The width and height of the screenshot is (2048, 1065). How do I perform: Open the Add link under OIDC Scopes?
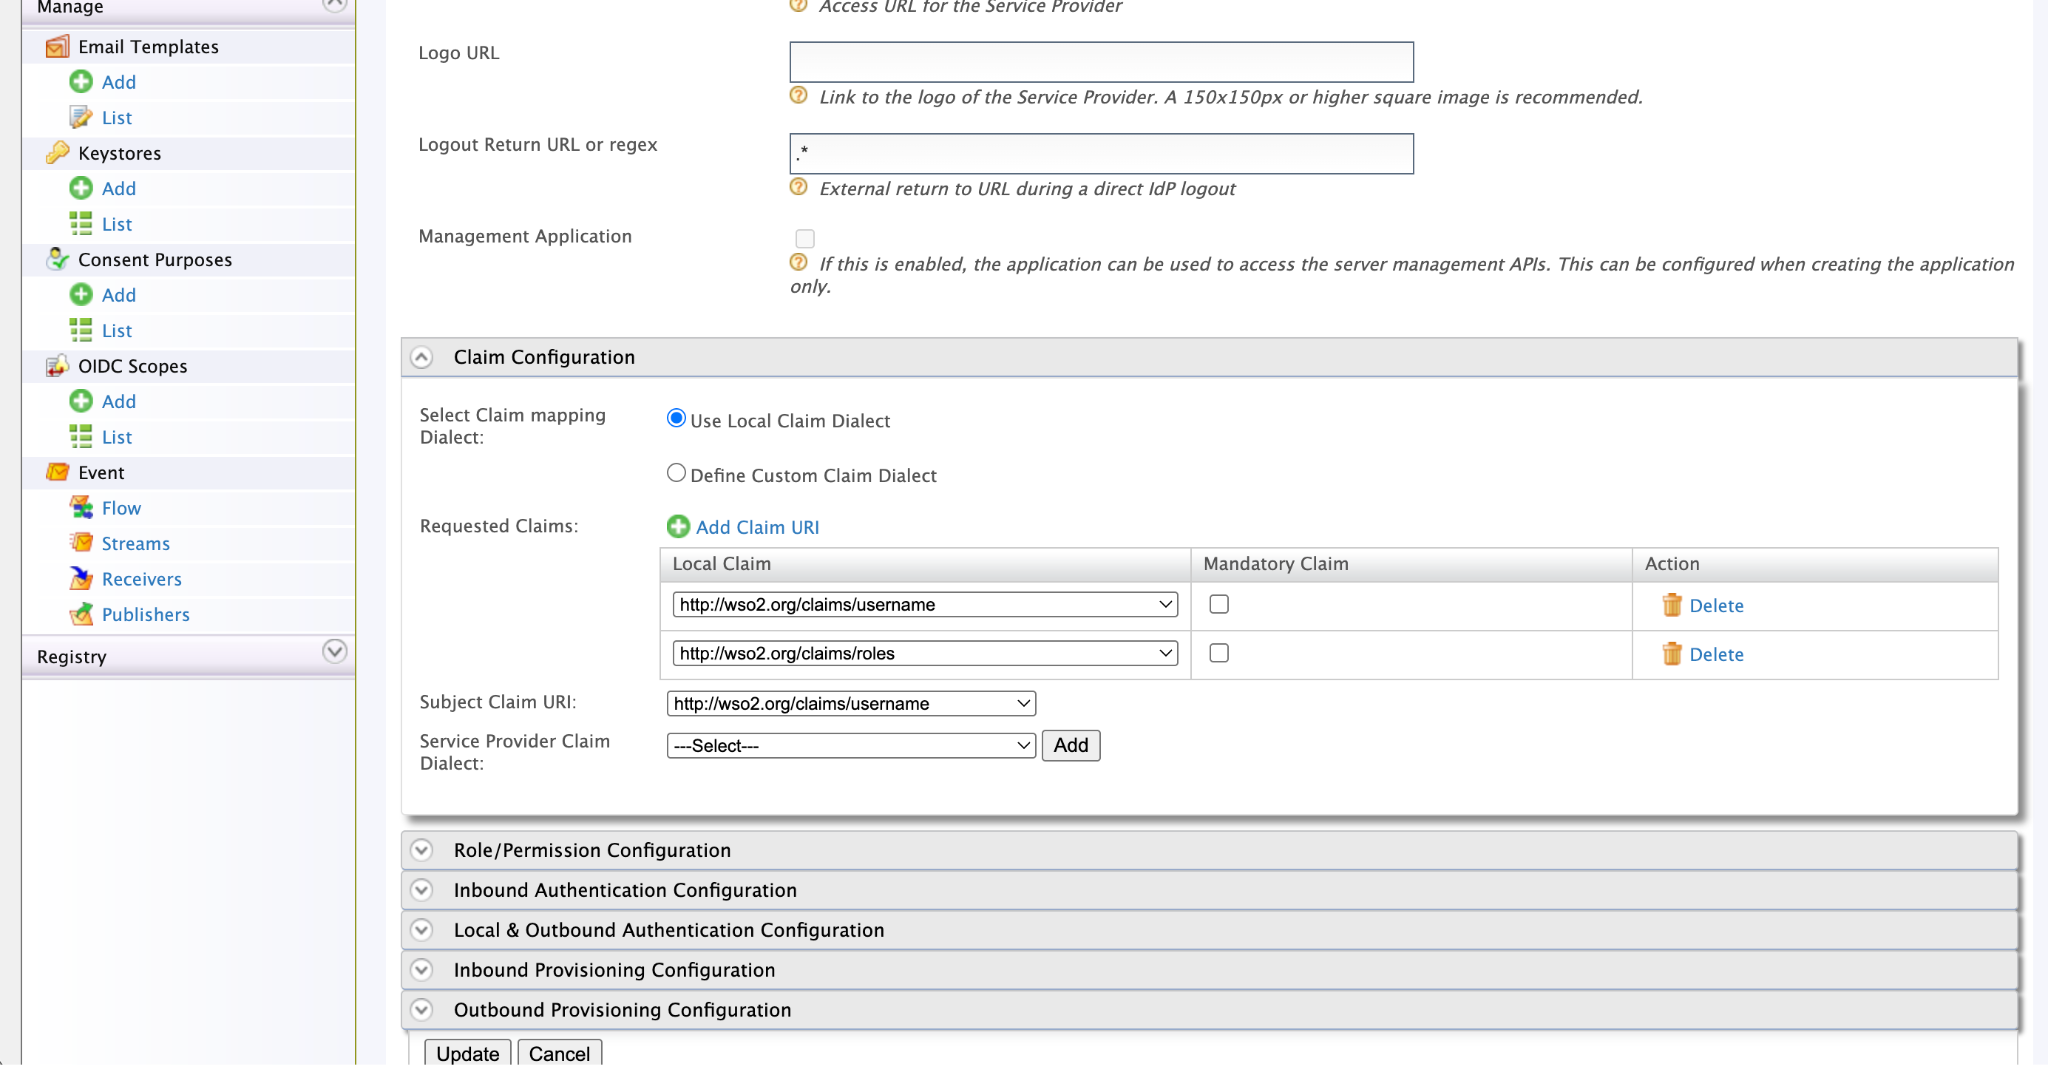tap(119, 401)
